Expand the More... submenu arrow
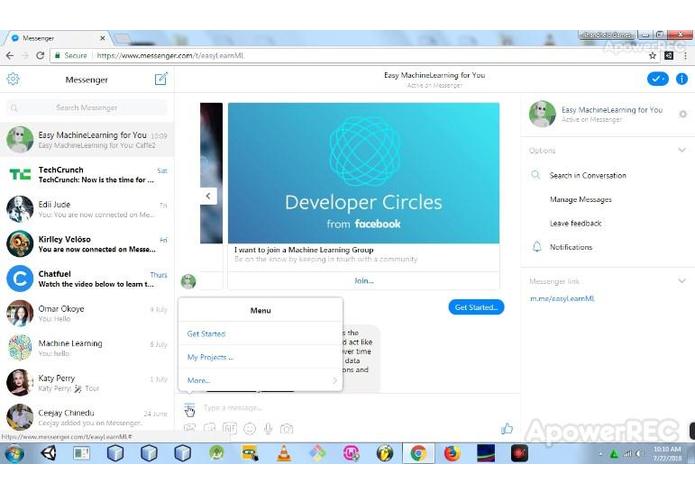This screenshot has width=695, height=494. (x=335, y=380)
